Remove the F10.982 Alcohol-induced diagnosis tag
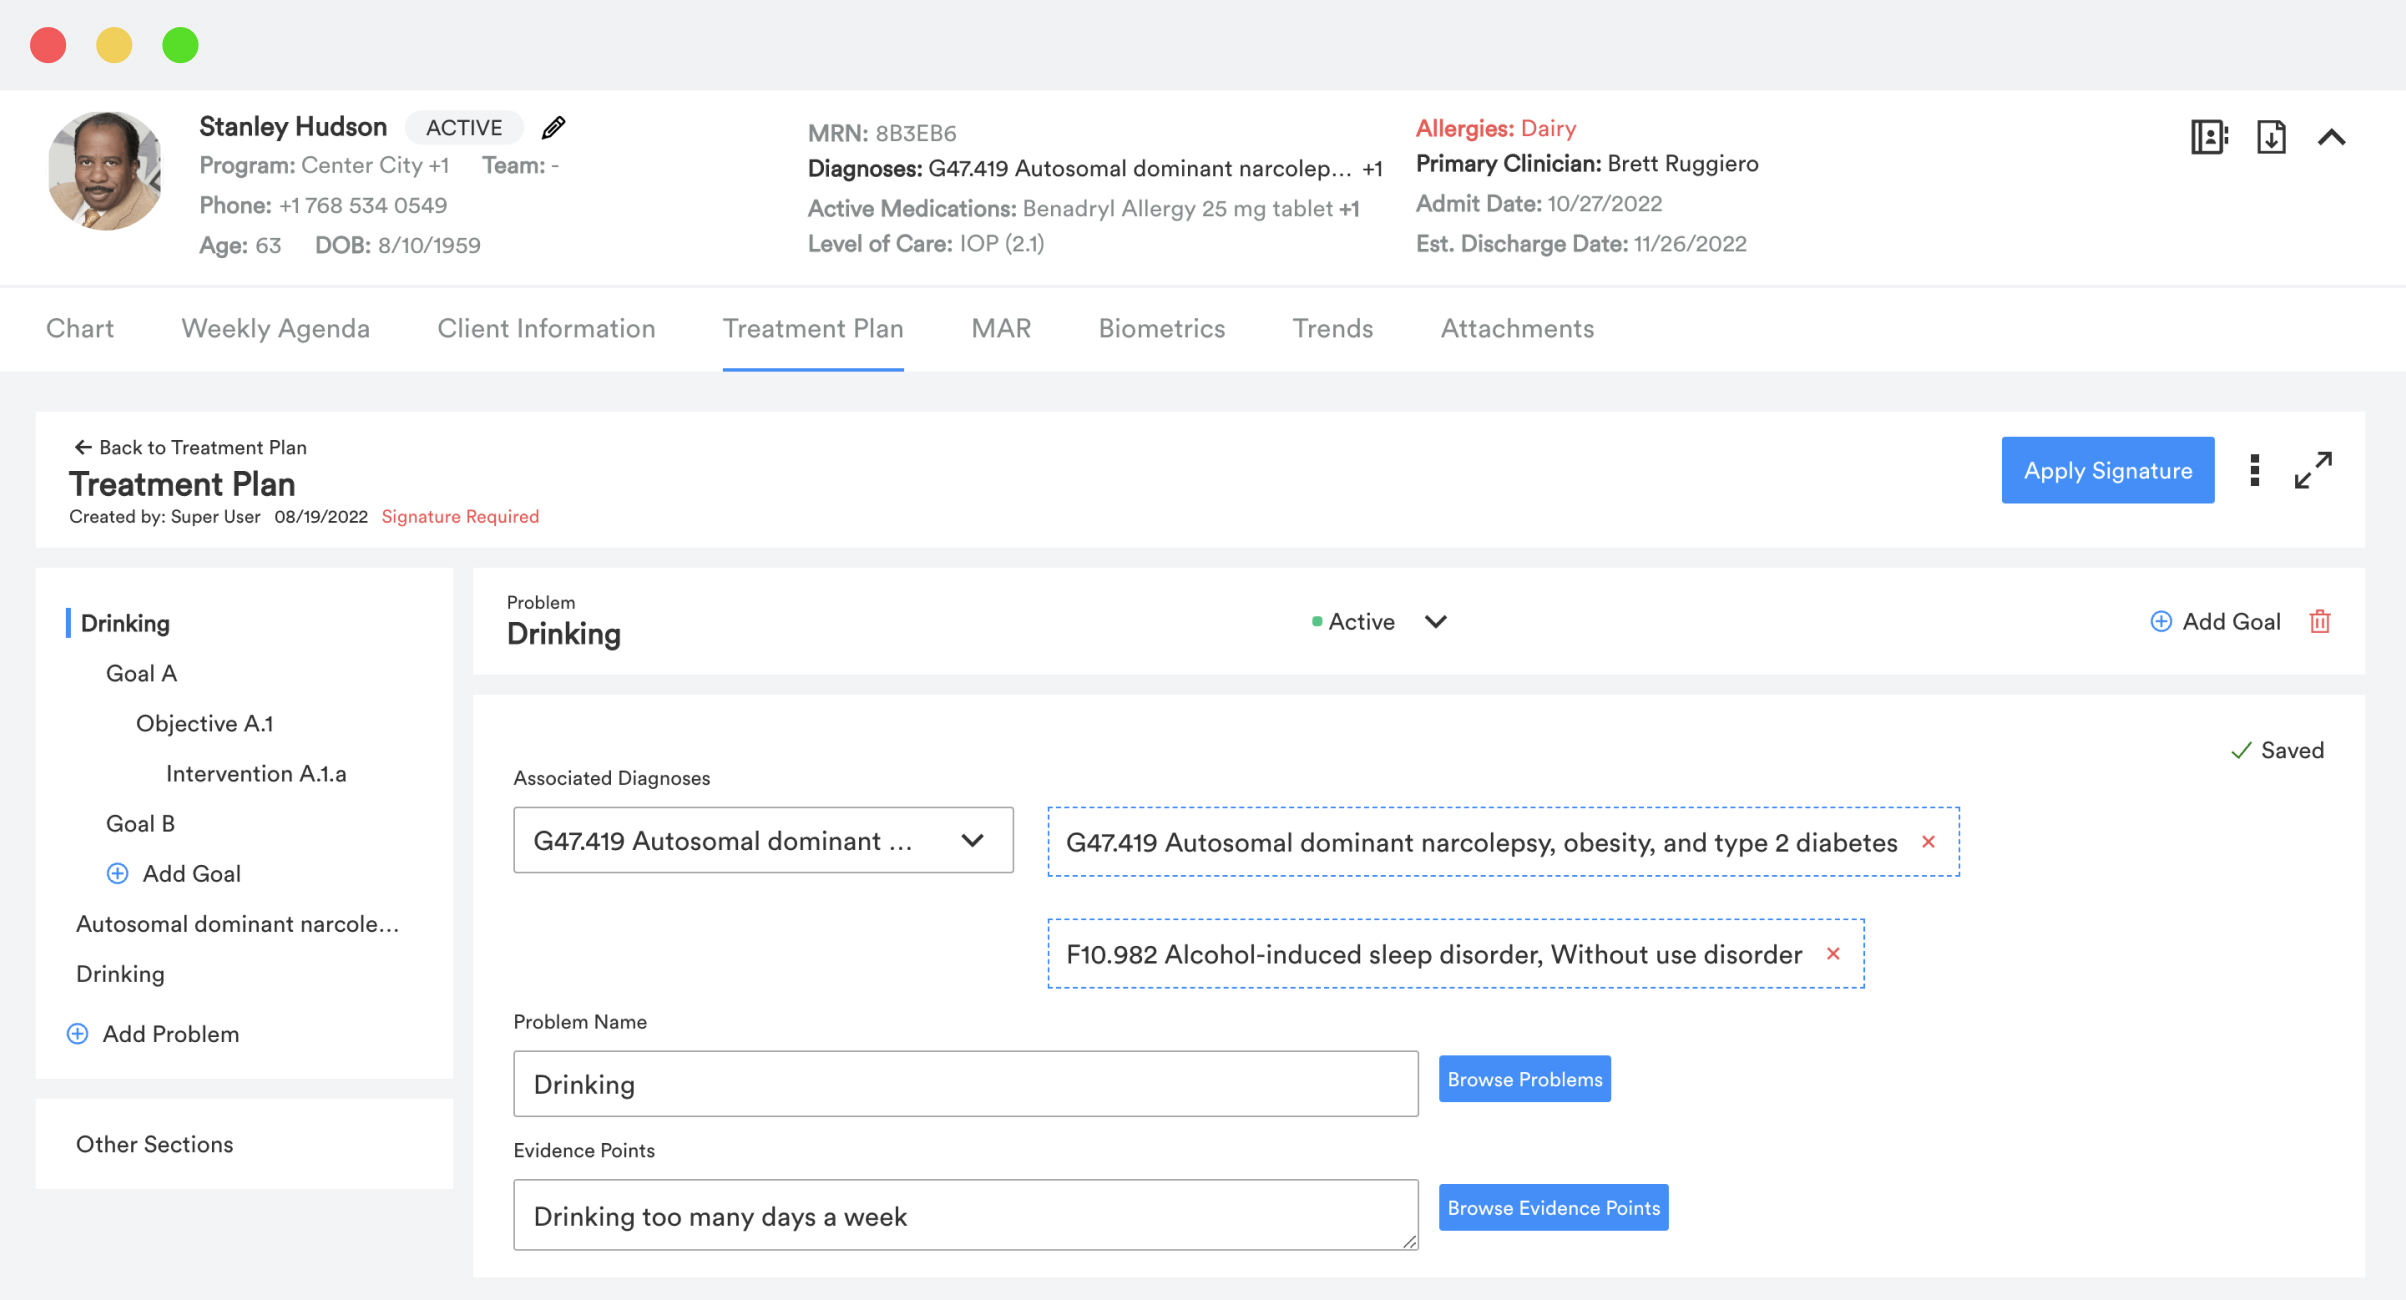The height and width of the screenshot is (1300, 2406). (1833, 954)
